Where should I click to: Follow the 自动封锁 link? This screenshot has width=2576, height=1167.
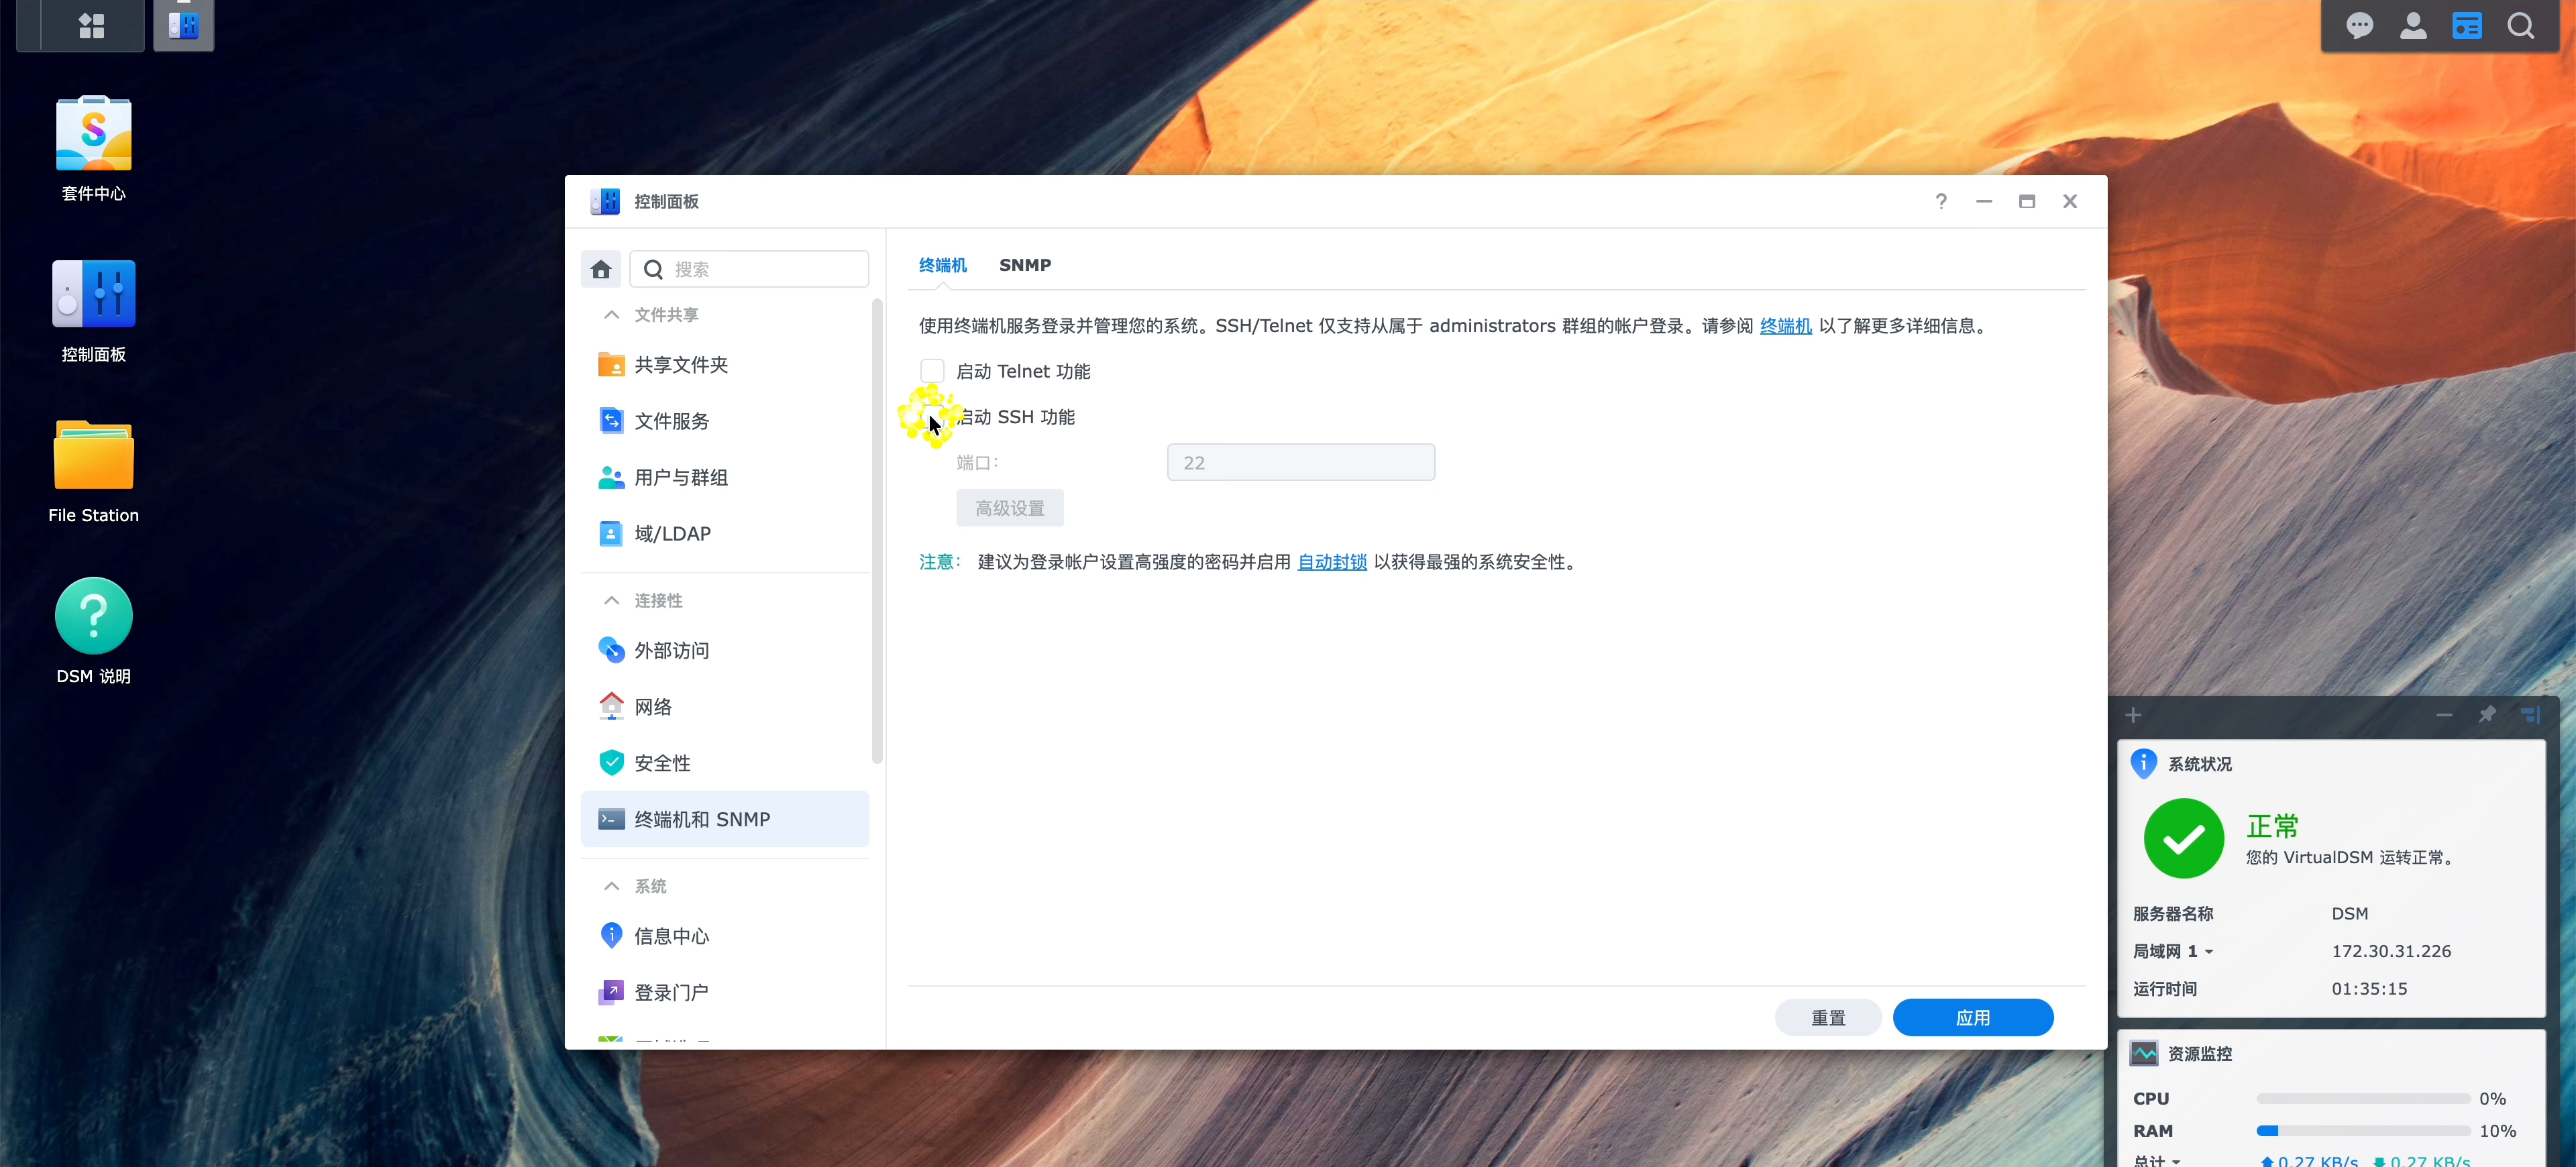pyautogui.click(x=1331, y=562)
